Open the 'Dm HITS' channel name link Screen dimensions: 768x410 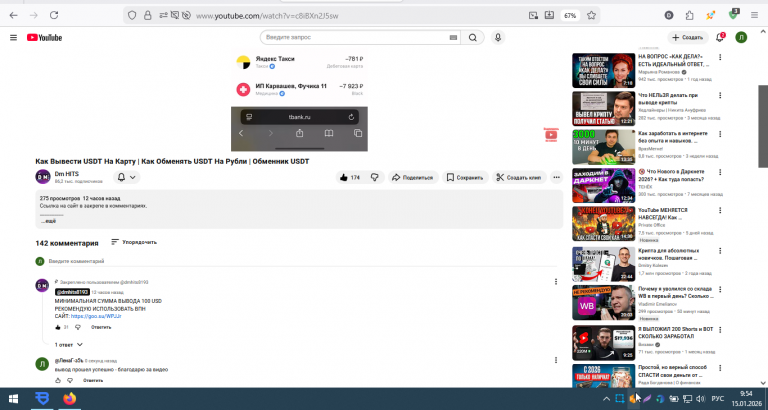(66, 174)
